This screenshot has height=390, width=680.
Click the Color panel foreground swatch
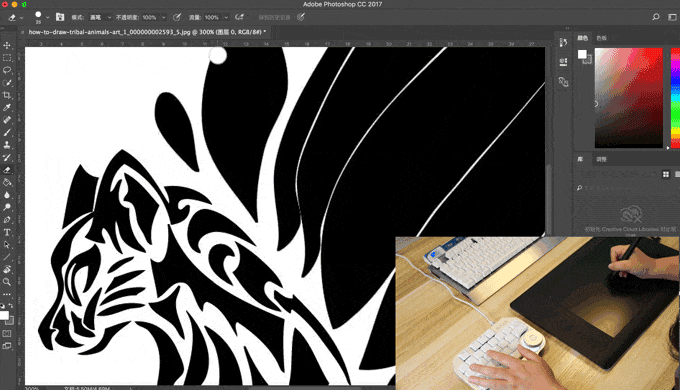click(x=582, y=54)
